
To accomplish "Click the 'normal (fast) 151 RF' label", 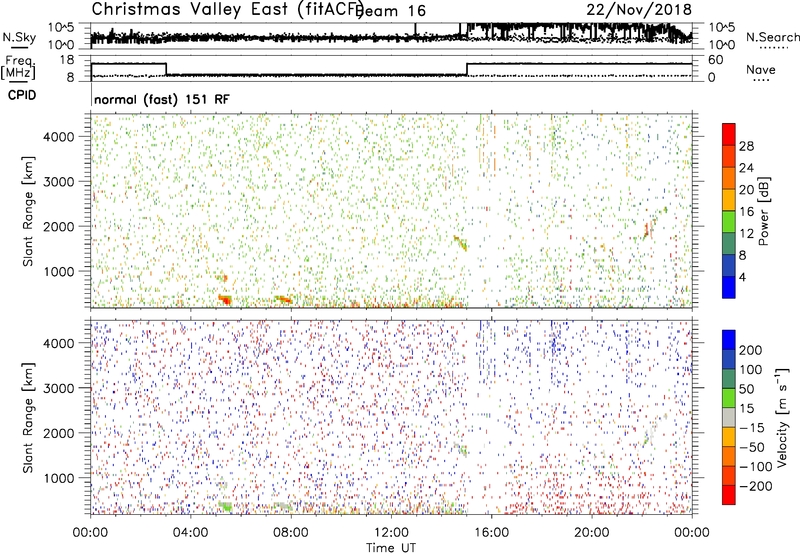I will pyautogui.click(x=162, y=99).
